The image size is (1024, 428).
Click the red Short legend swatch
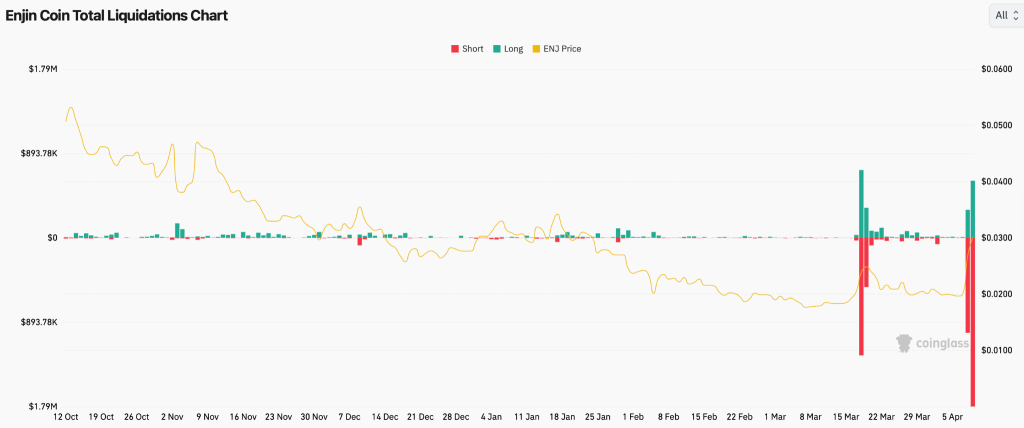(456, 48)
